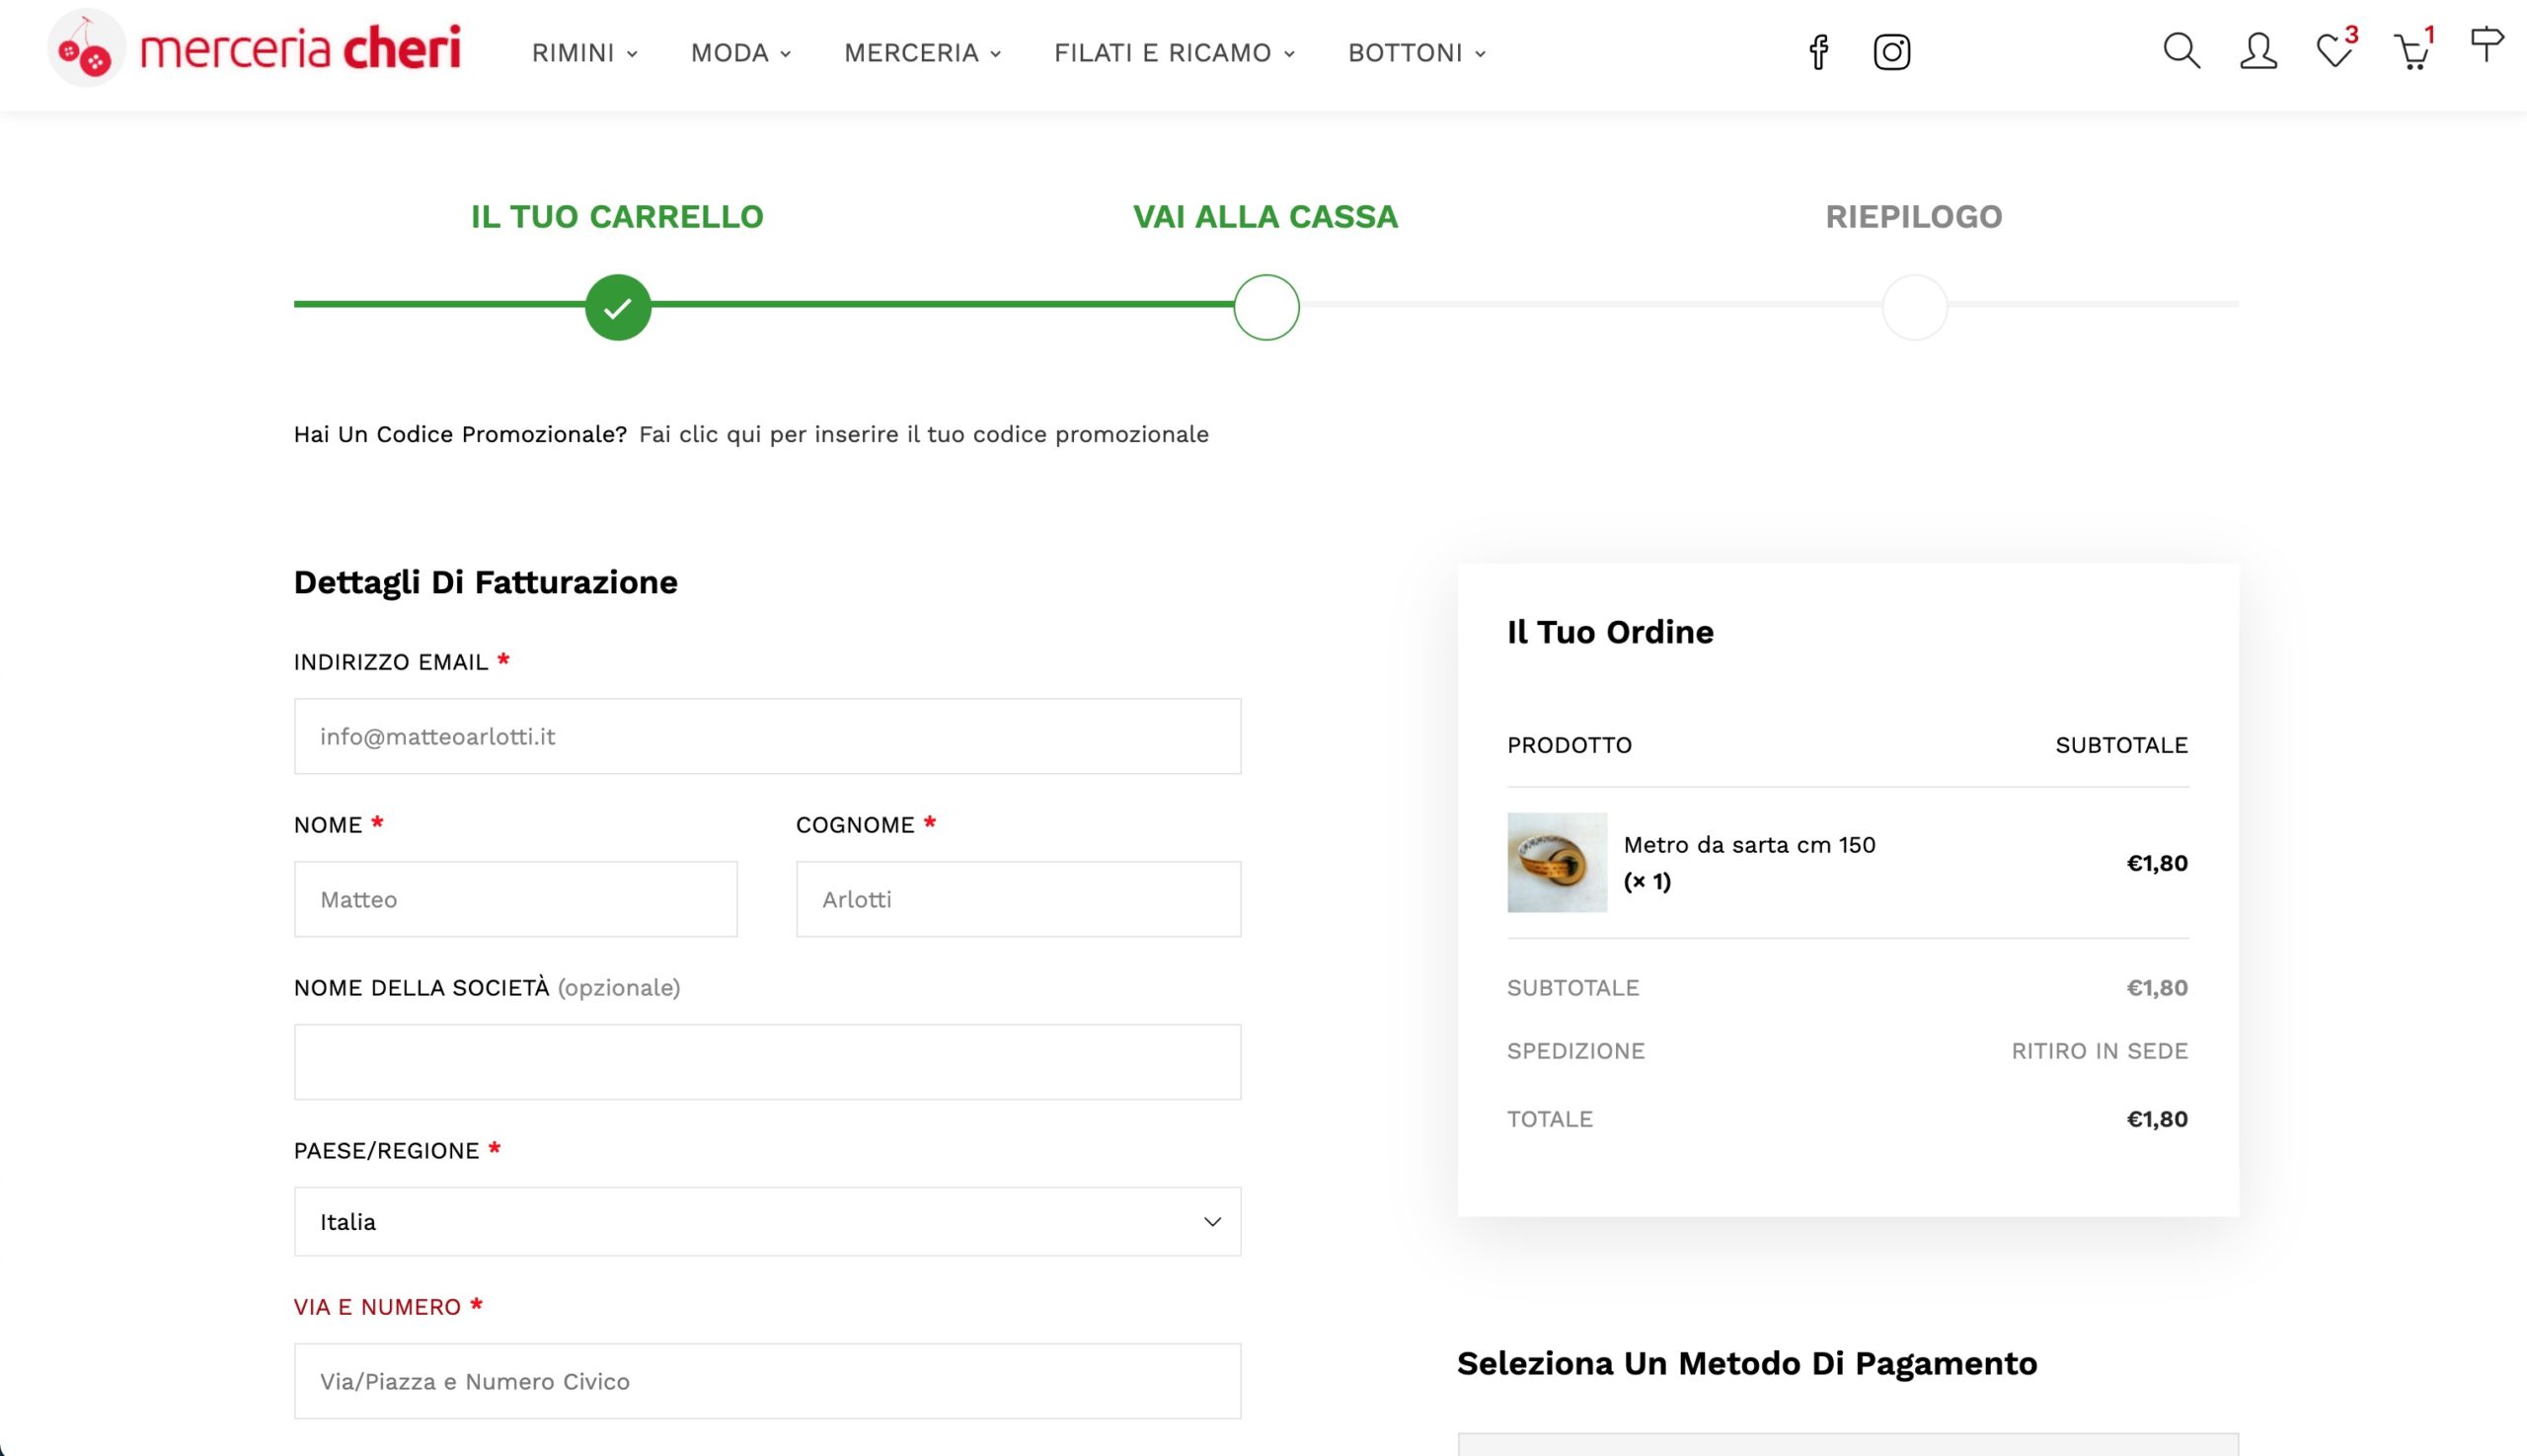
Task: Click the signpost icon in header
Action: coord(2485,45)
